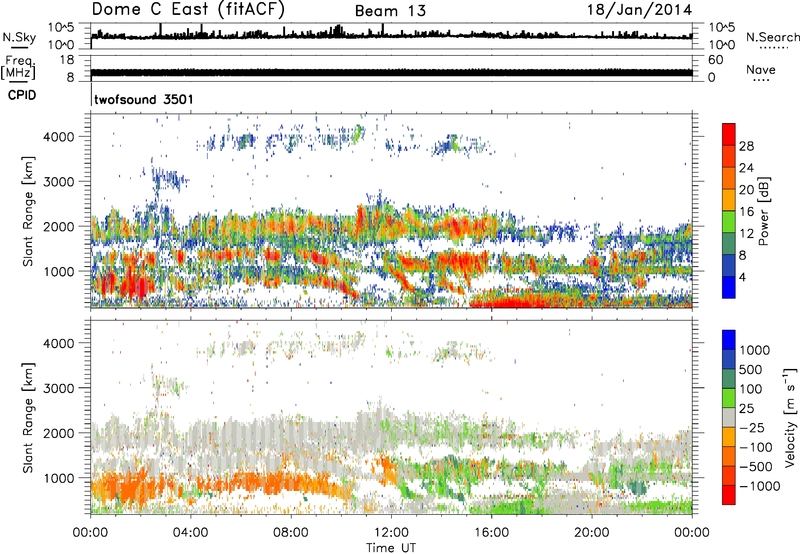The width and height of the screenshot is (800, 554).
Task: Click the '500' velocity colorbar tick
Action: point(751,369)
